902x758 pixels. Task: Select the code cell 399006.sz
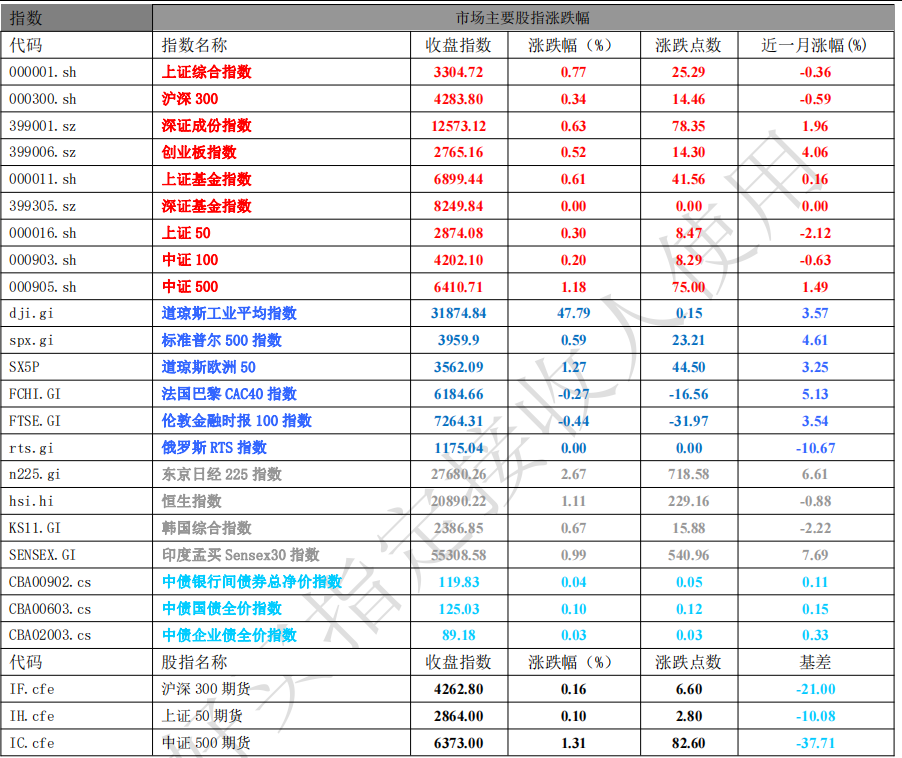43,152
